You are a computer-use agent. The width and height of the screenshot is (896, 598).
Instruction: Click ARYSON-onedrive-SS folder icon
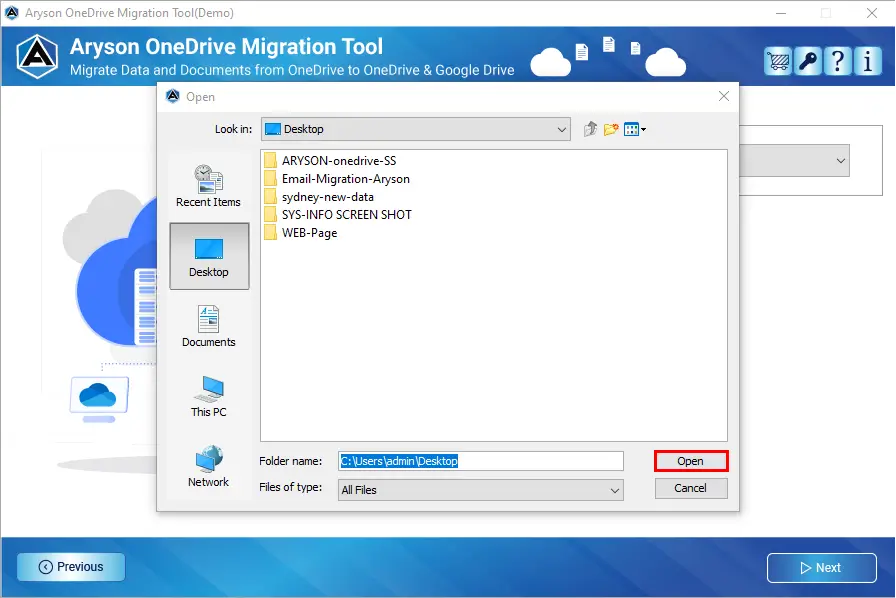(271, 161)
